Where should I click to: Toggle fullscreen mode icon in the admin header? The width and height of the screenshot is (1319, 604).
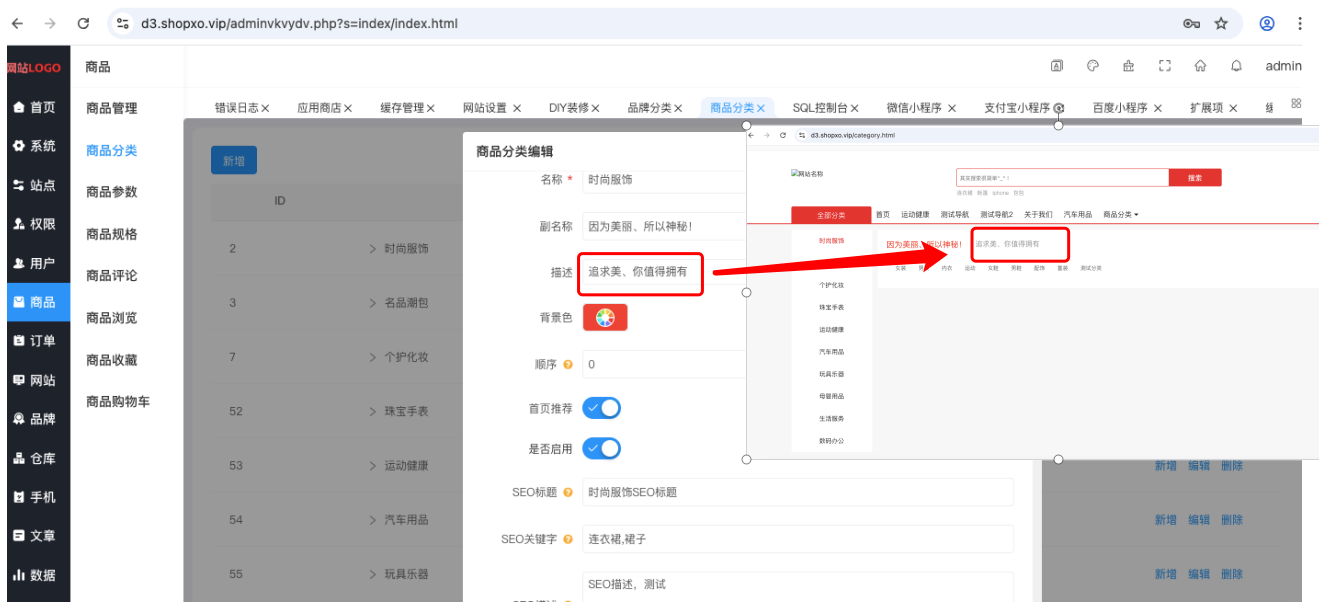(1165, 66)
